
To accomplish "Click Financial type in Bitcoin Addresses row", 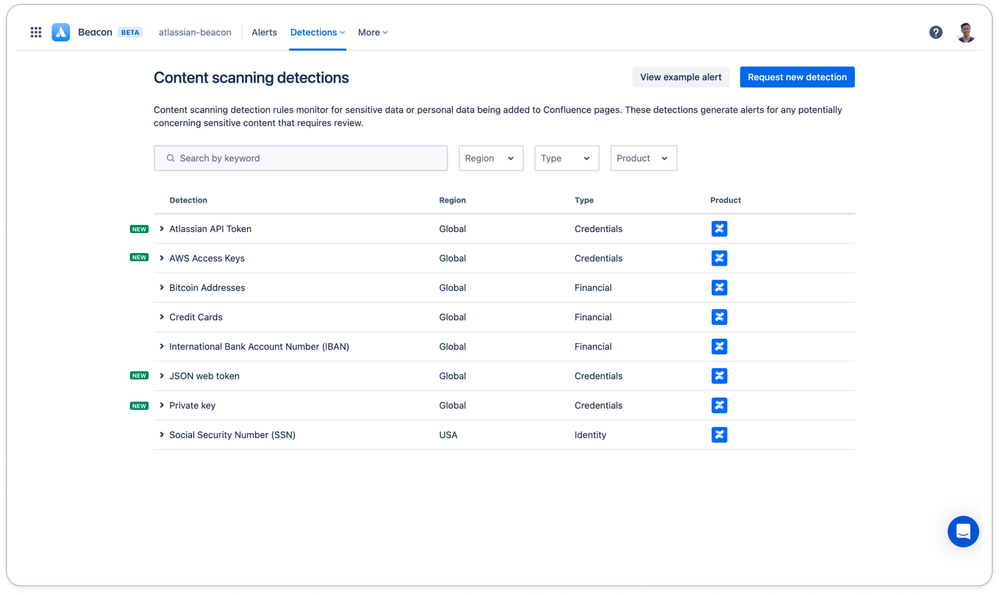I will click(593, 287).
